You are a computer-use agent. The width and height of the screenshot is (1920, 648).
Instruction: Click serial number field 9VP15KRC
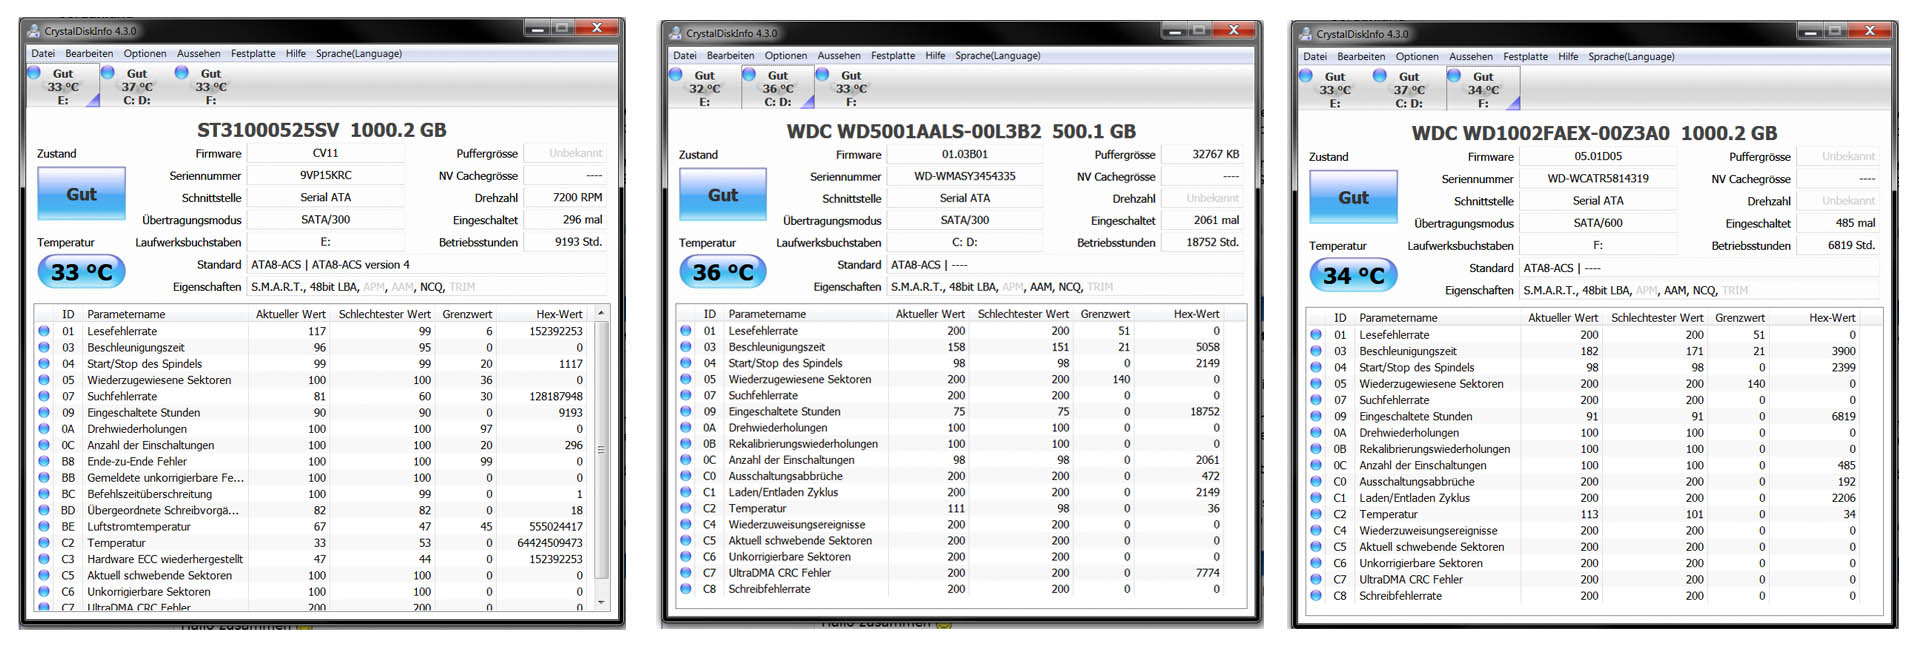(x=326, y=175)
